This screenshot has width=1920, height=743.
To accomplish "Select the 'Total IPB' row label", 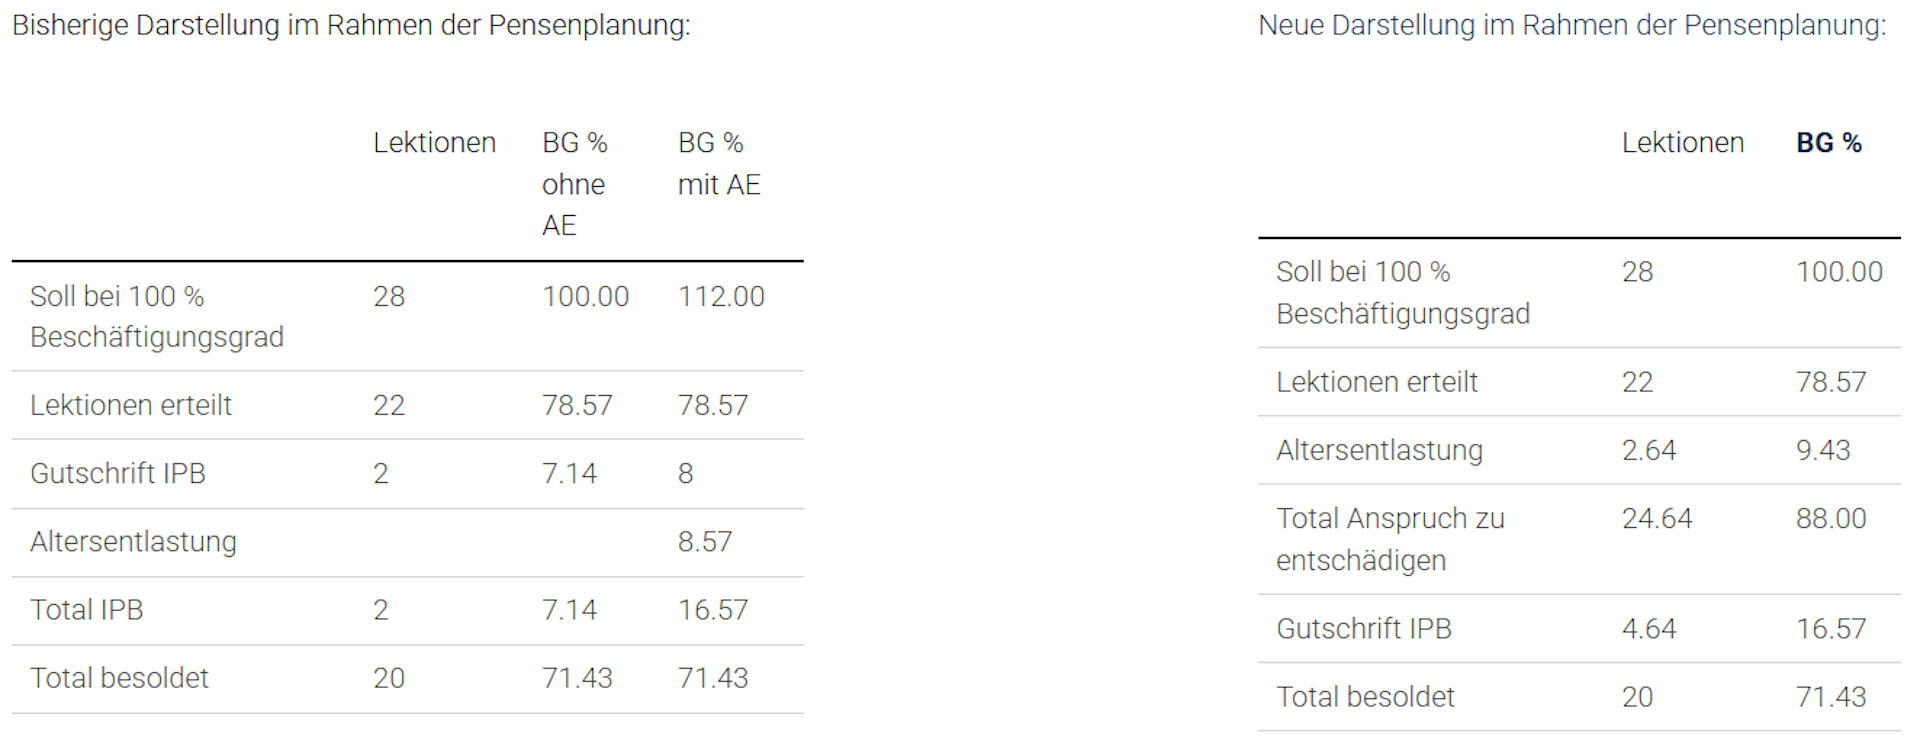I will click(x=87, y=610).
